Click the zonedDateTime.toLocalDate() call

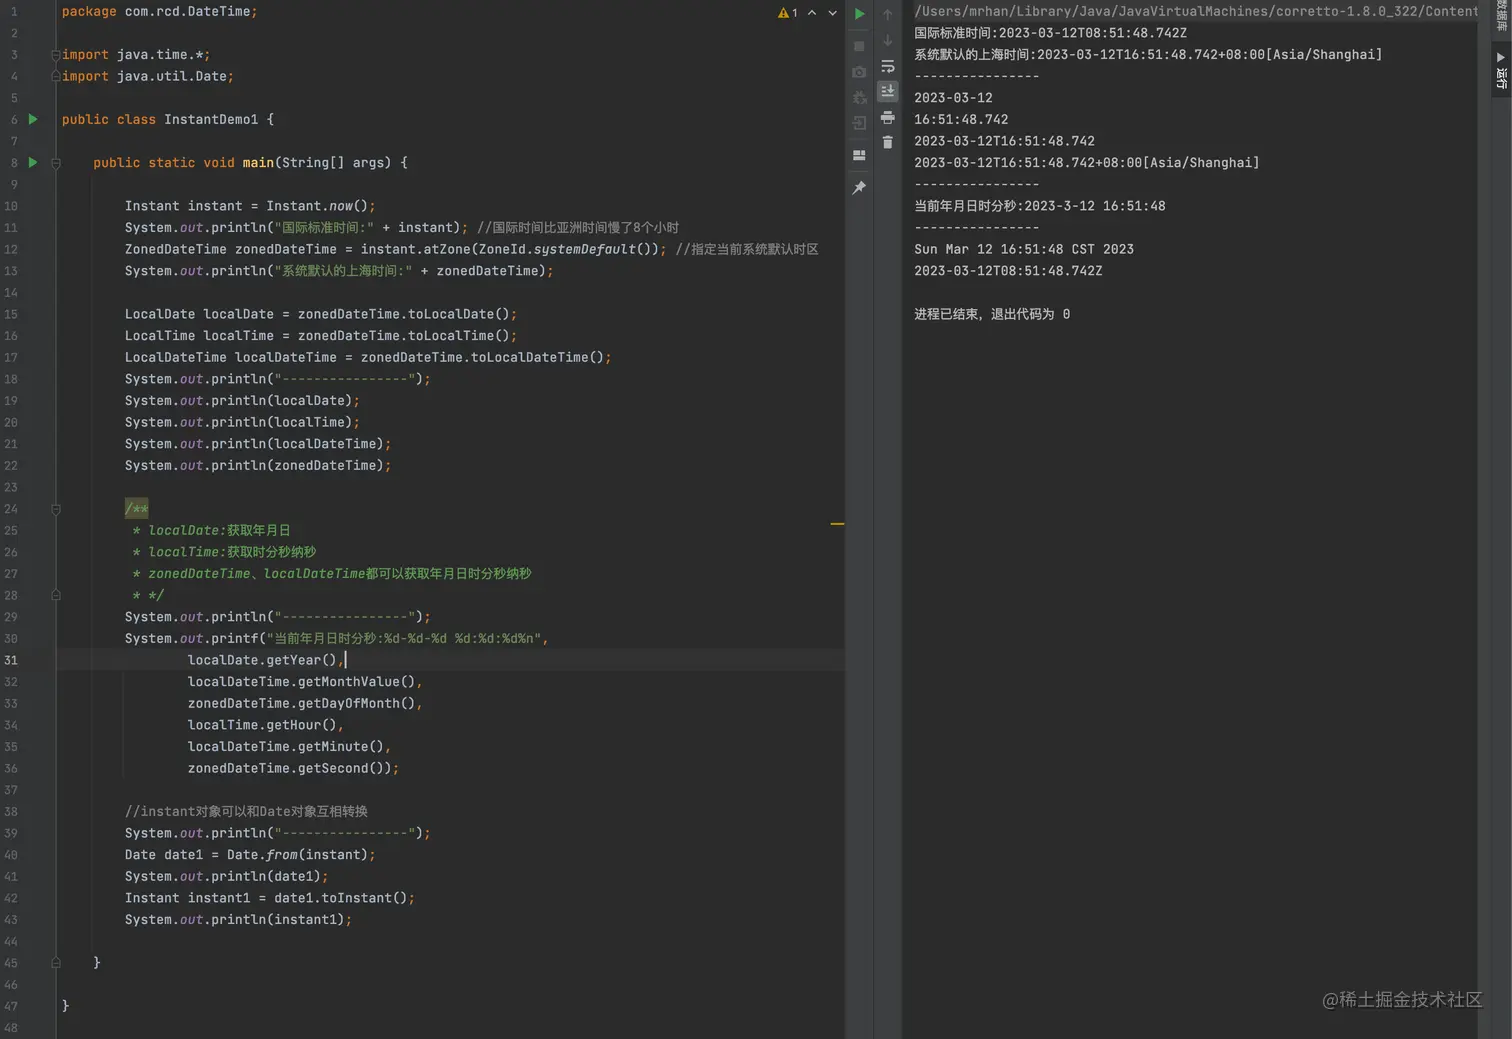click(404, 314)
